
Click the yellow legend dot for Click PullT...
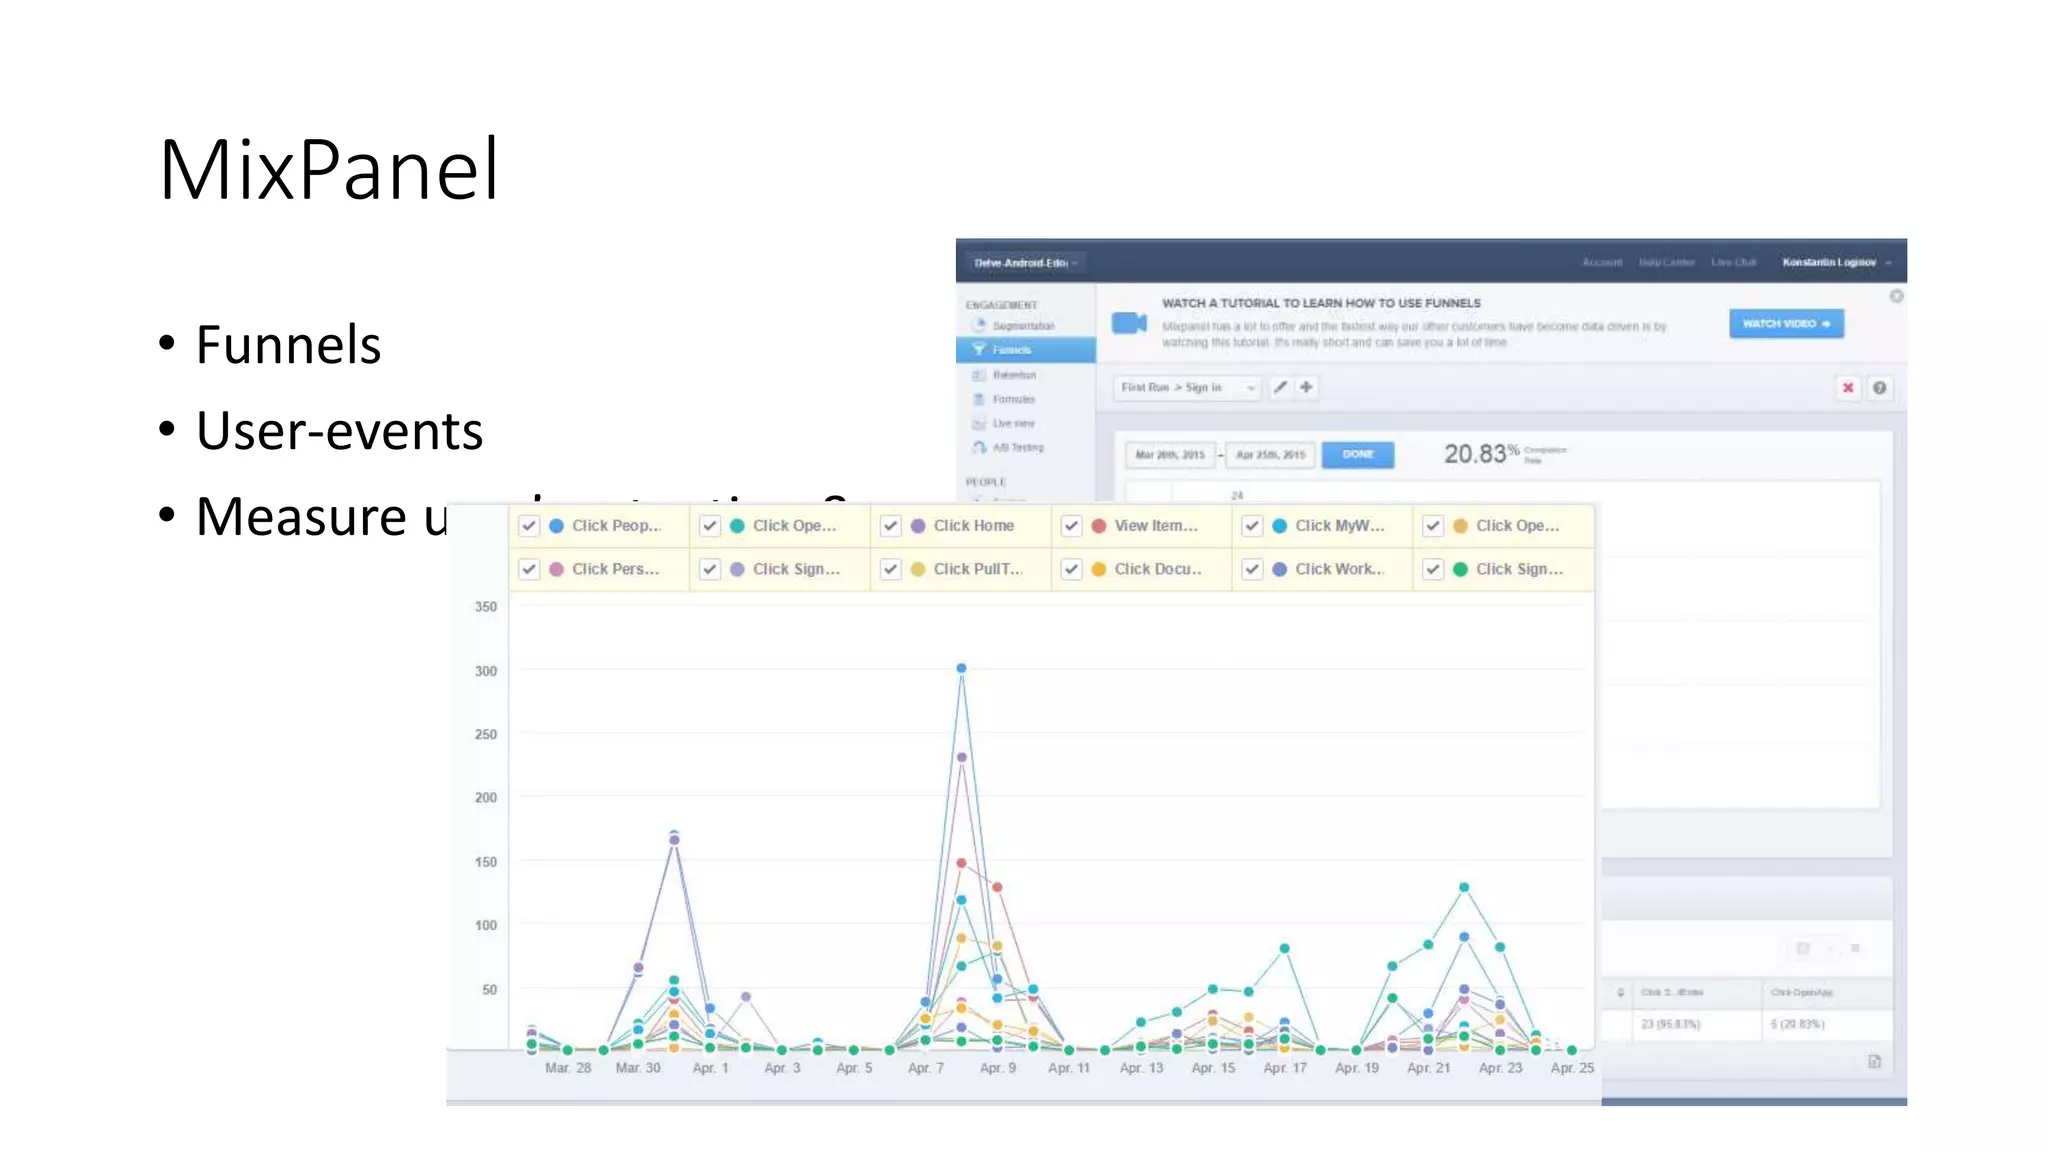click(x=918, y=569)
